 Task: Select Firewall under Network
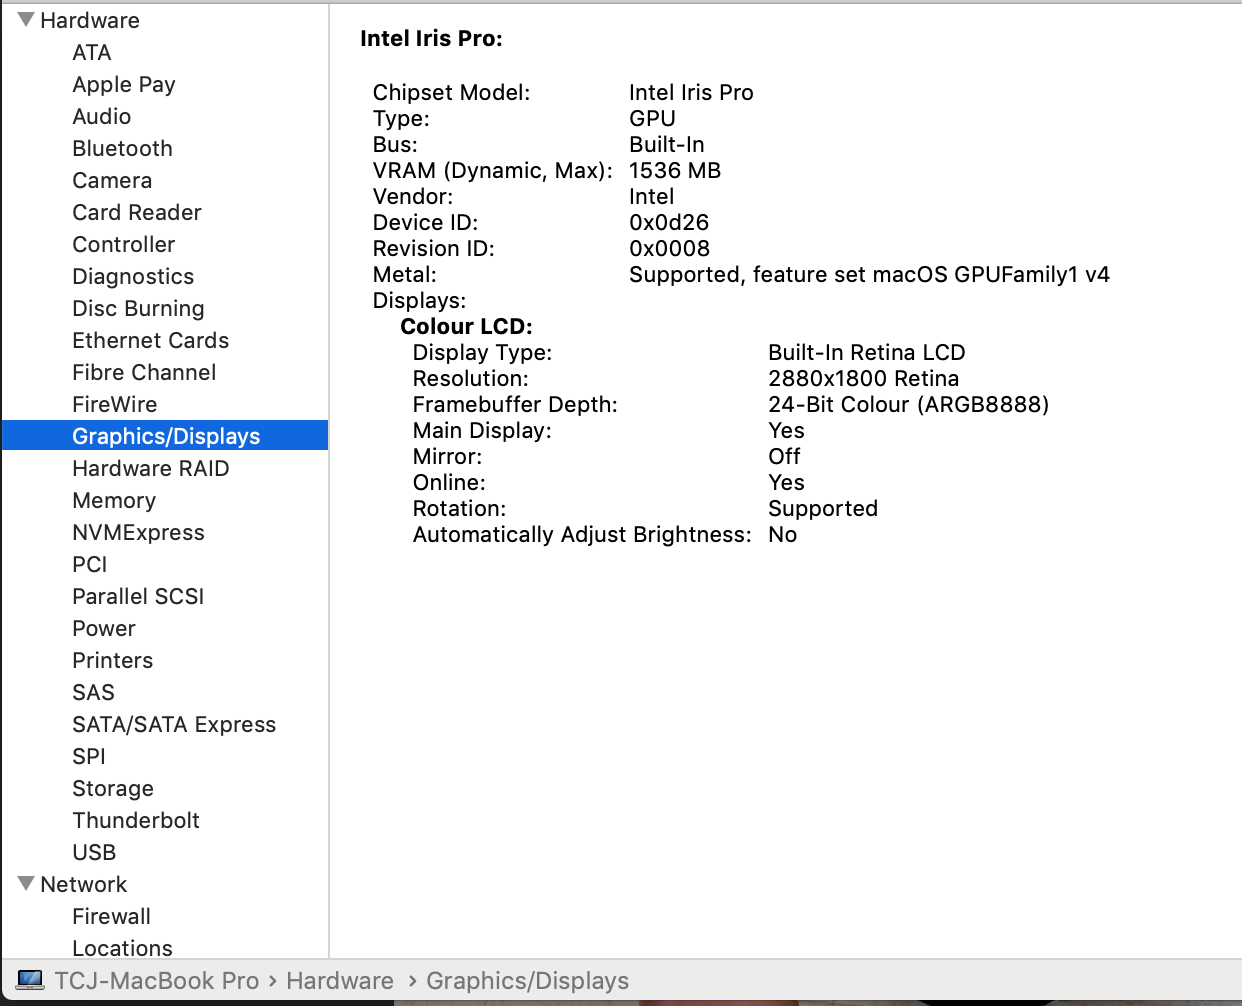112,916
